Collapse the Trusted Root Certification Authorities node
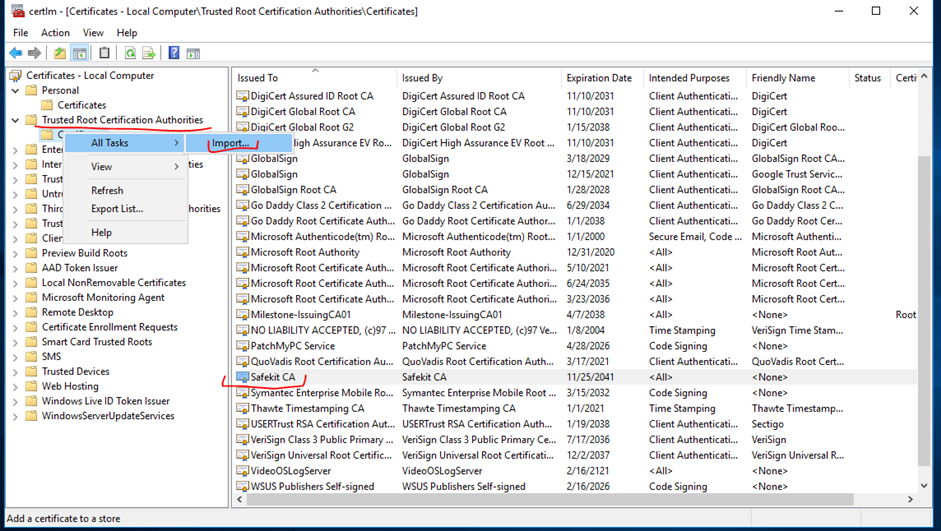The image size is (941, 531). [15, 120]
